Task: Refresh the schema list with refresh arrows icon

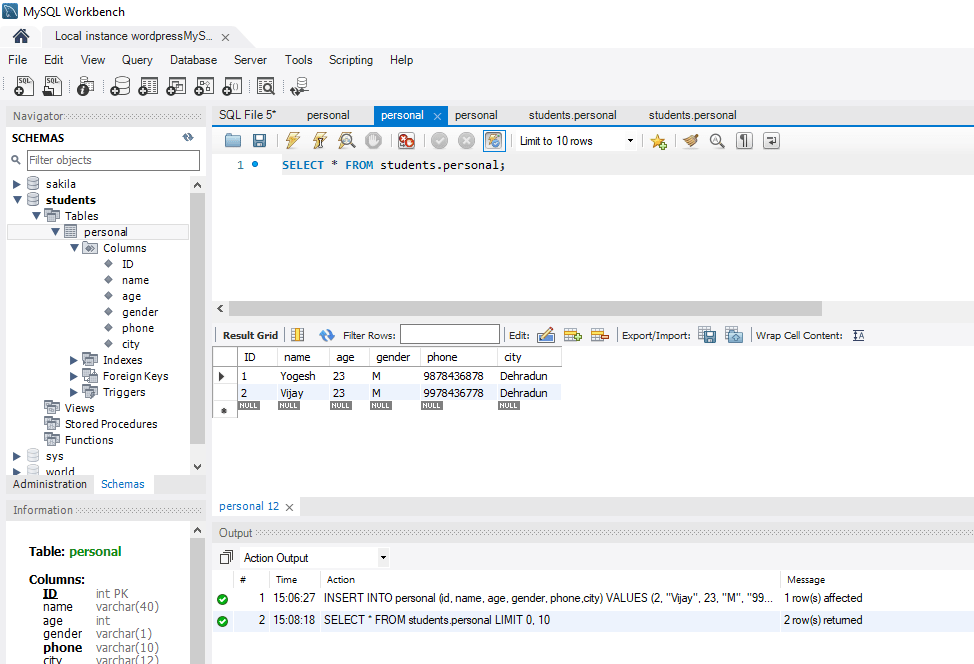Action: coord(188,137)
